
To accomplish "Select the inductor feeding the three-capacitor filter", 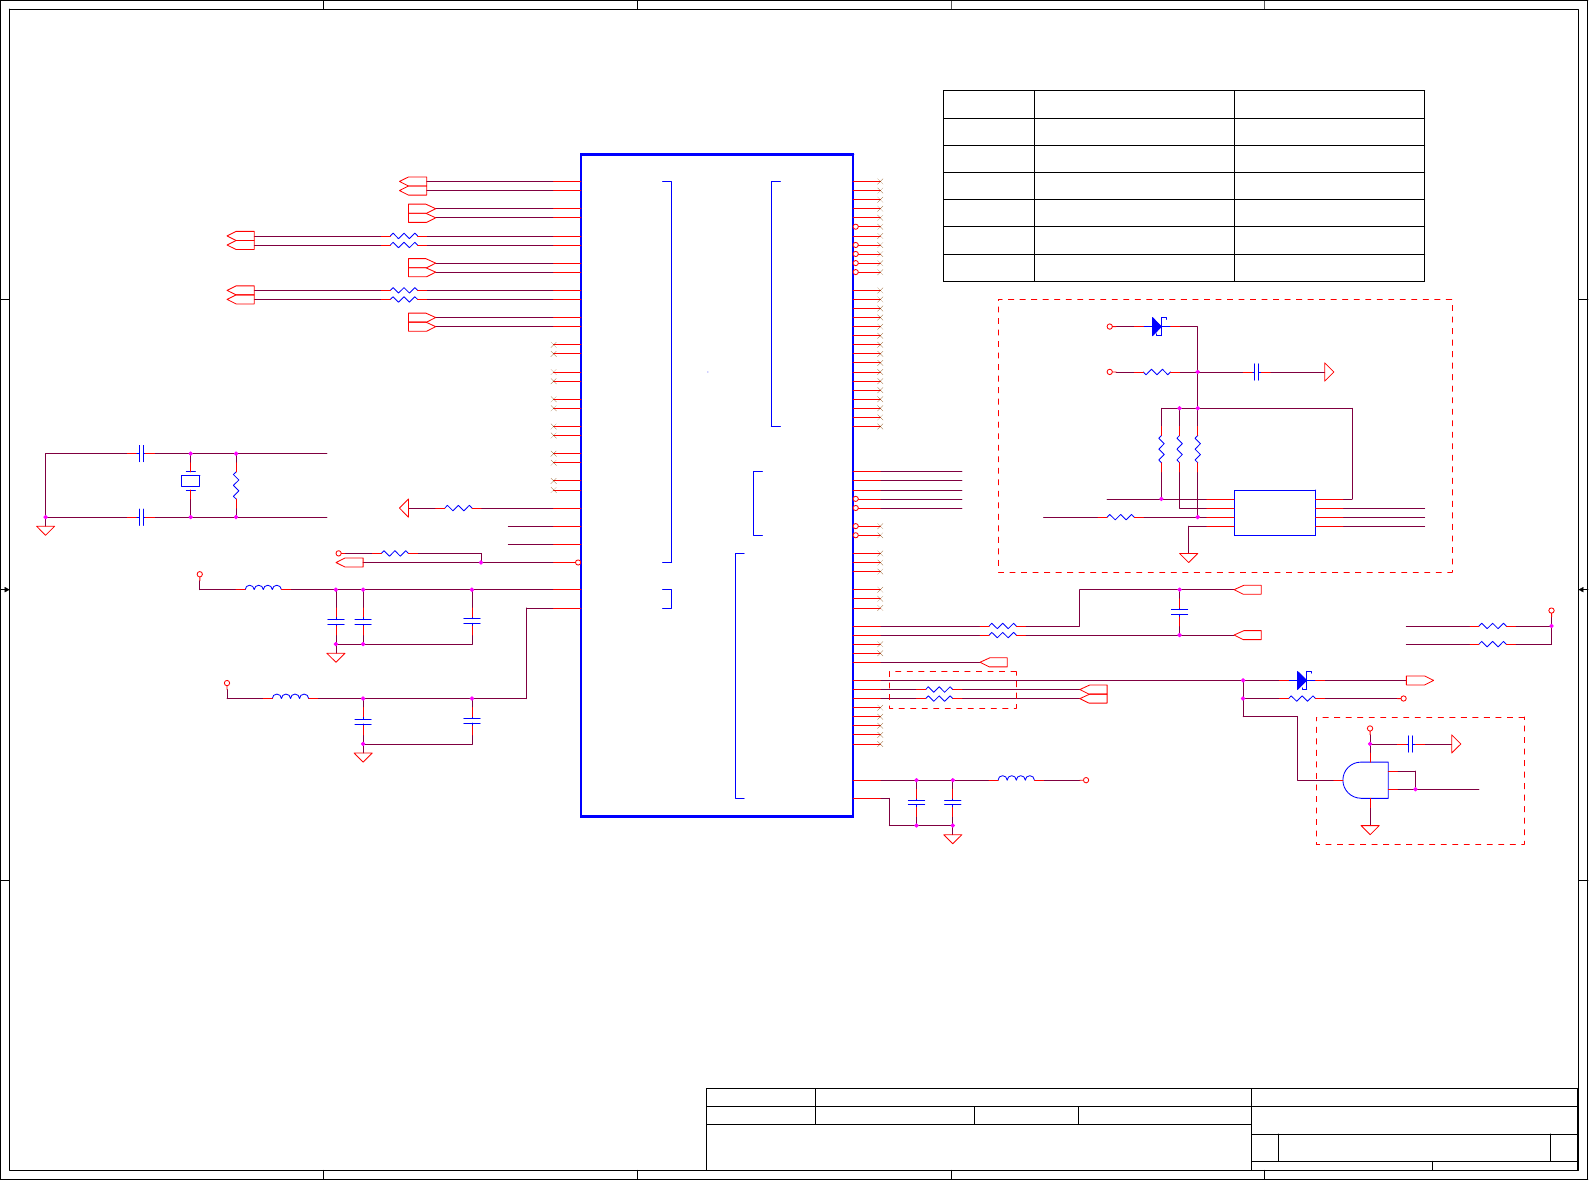I will (x=263, y=588).
